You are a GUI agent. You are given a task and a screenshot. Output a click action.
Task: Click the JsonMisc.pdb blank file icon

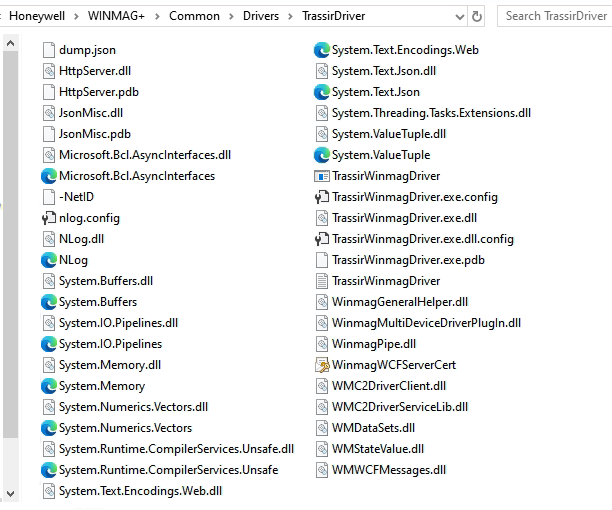pyautogui.click(x=49, y=134)
